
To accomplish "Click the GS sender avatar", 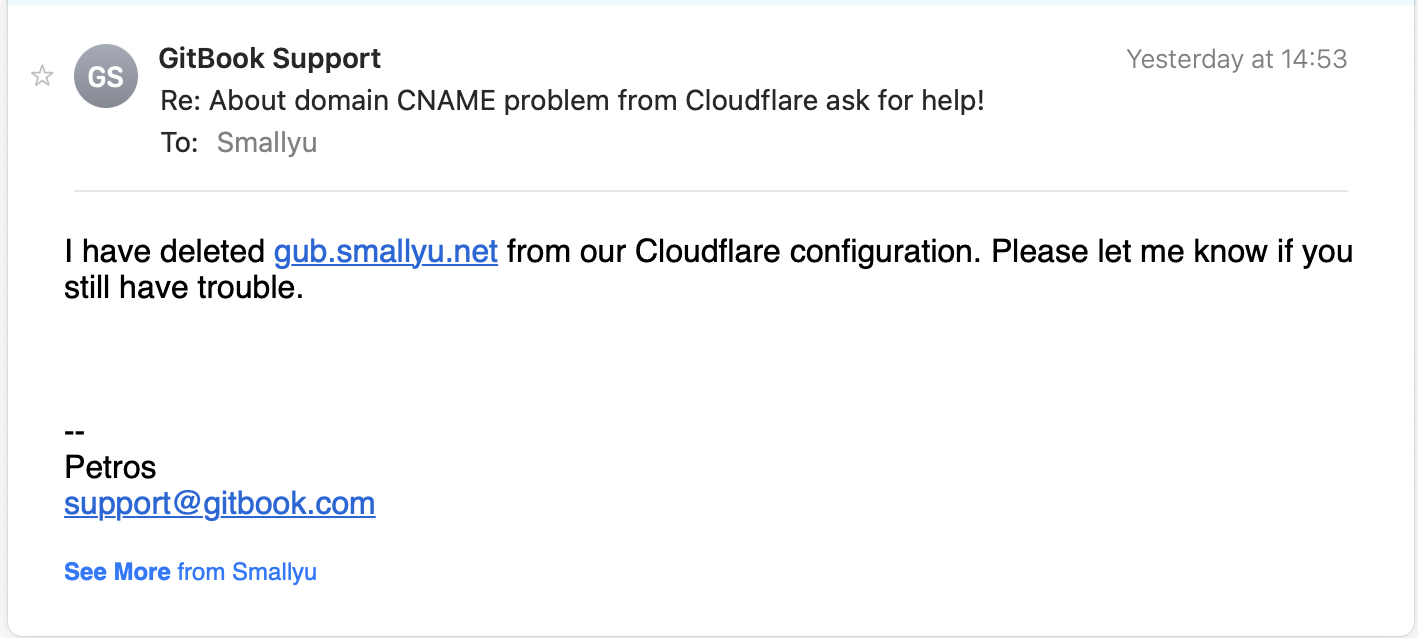I will click(x=105, y=76).
